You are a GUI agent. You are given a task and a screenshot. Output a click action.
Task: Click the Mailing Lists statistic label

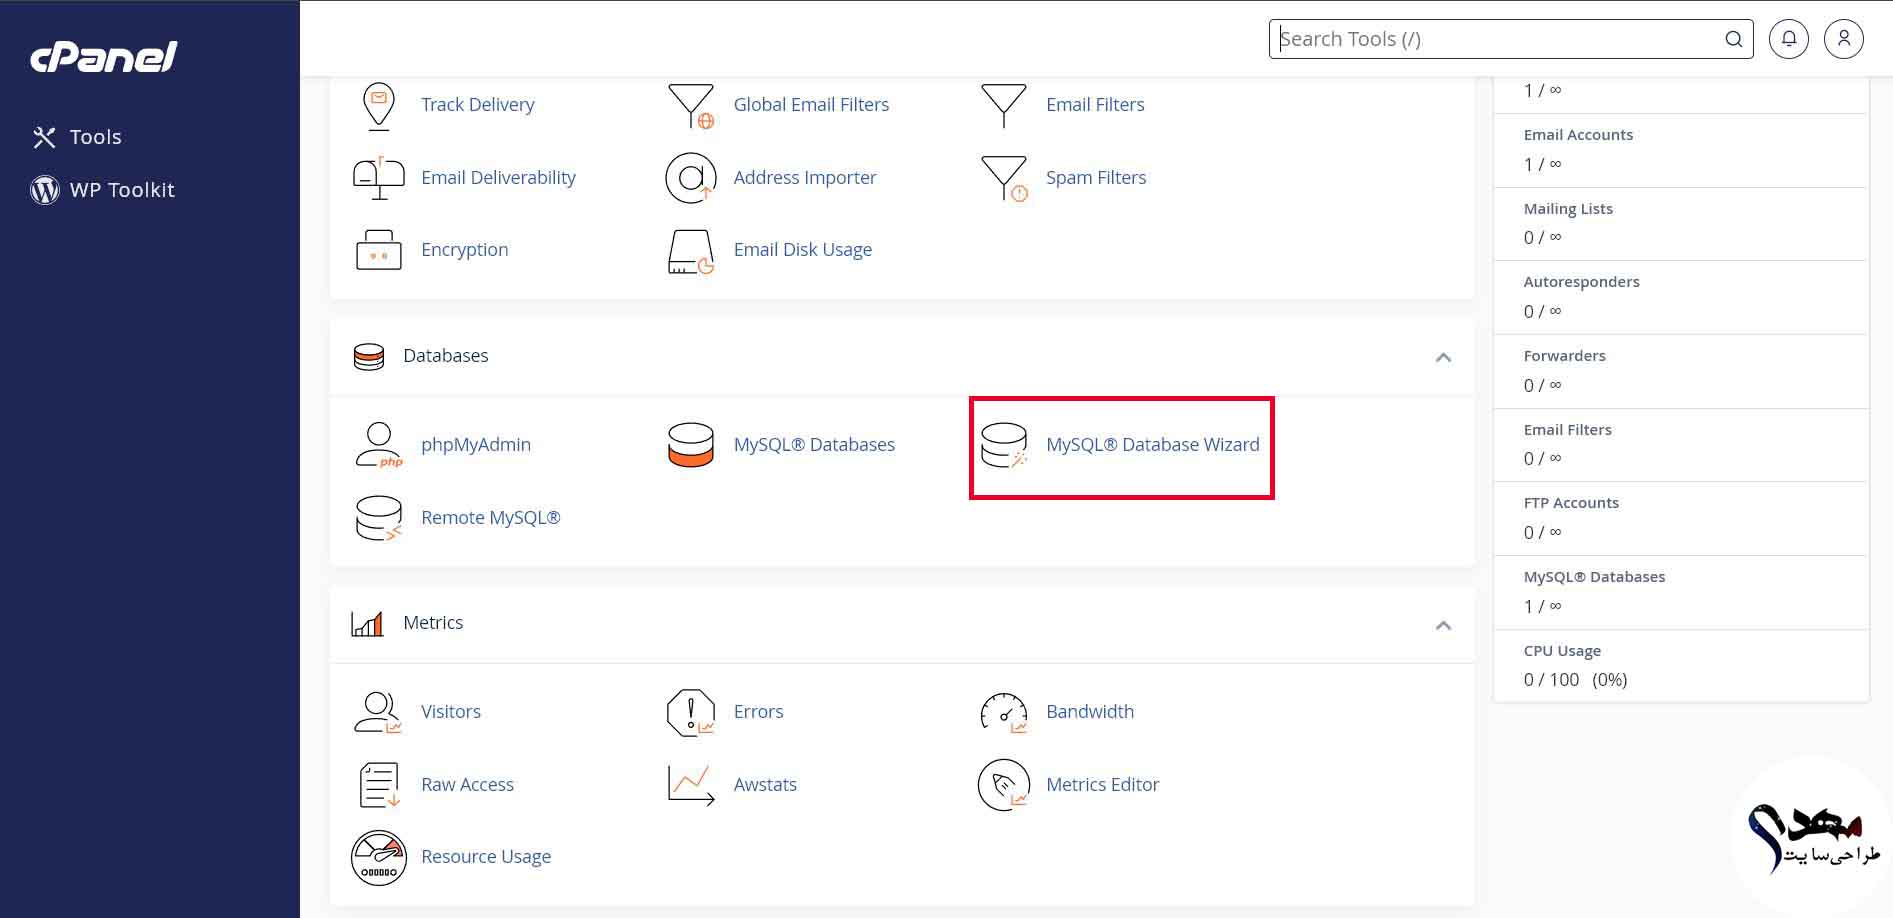[x=1568, y=209]
